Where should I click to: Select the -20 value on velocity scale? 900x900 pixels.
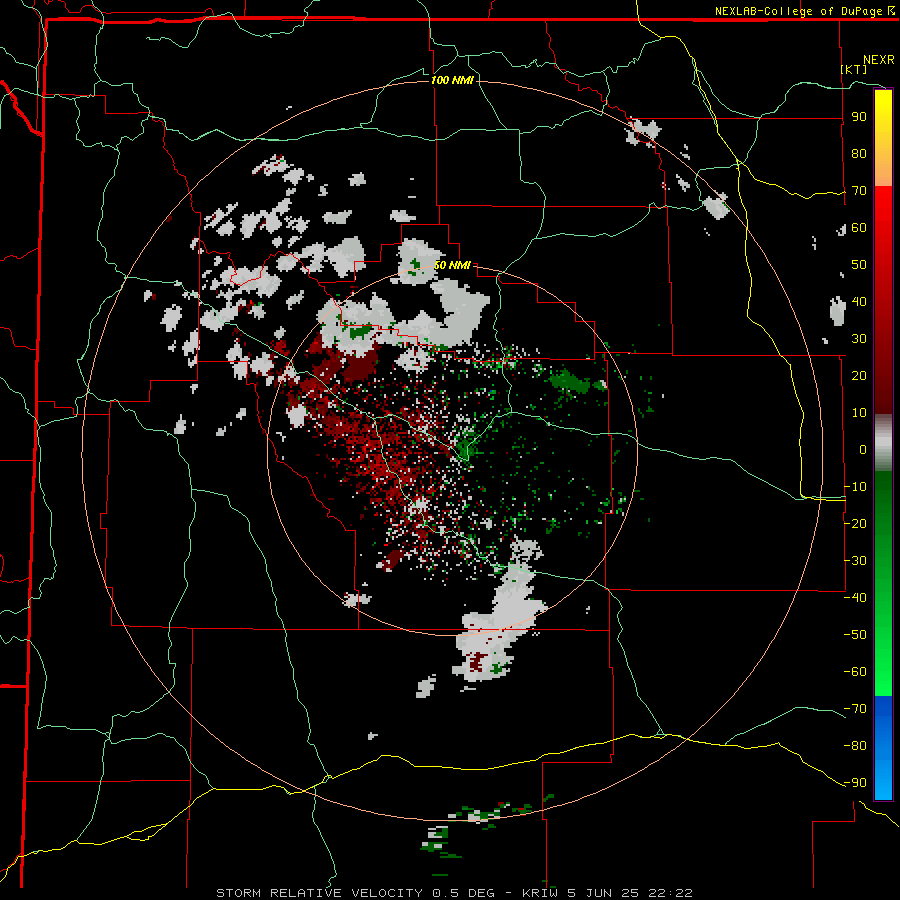click(855, 523)
